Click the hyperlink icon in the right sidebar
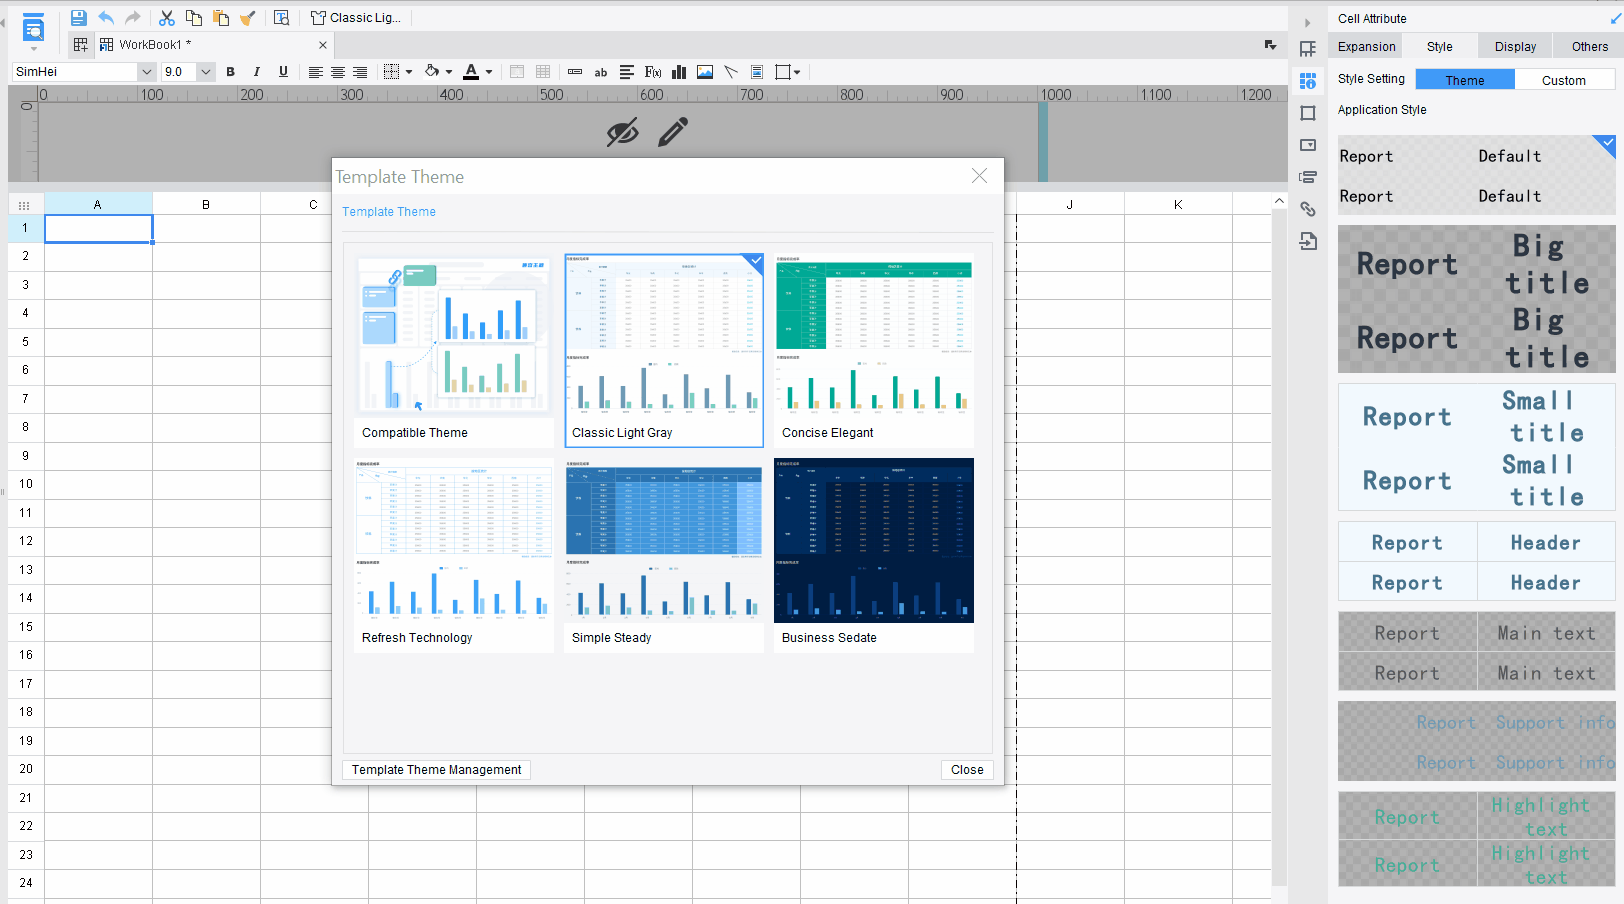 click(1307, 209)
